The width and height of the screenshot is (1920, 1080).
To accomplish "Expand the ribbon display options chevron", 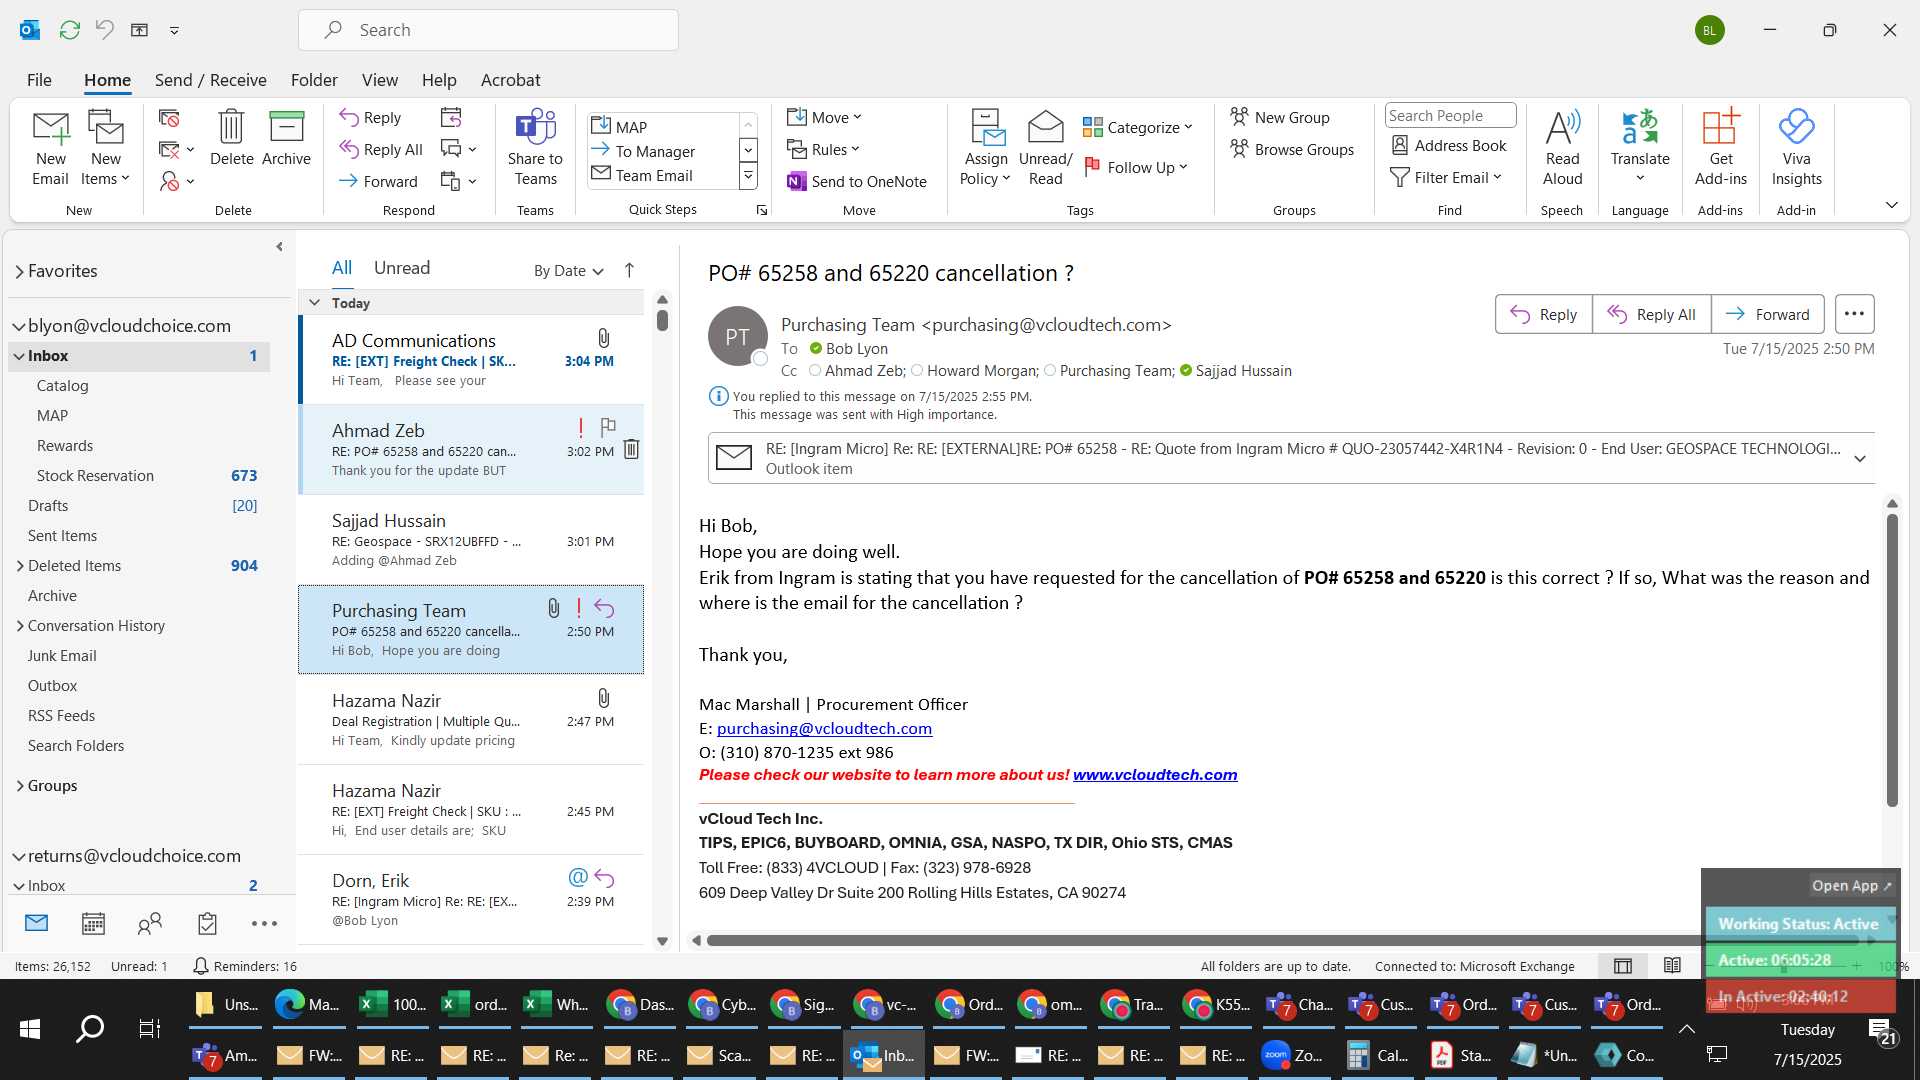I will pyautogui.click(x=1892, y=204).
